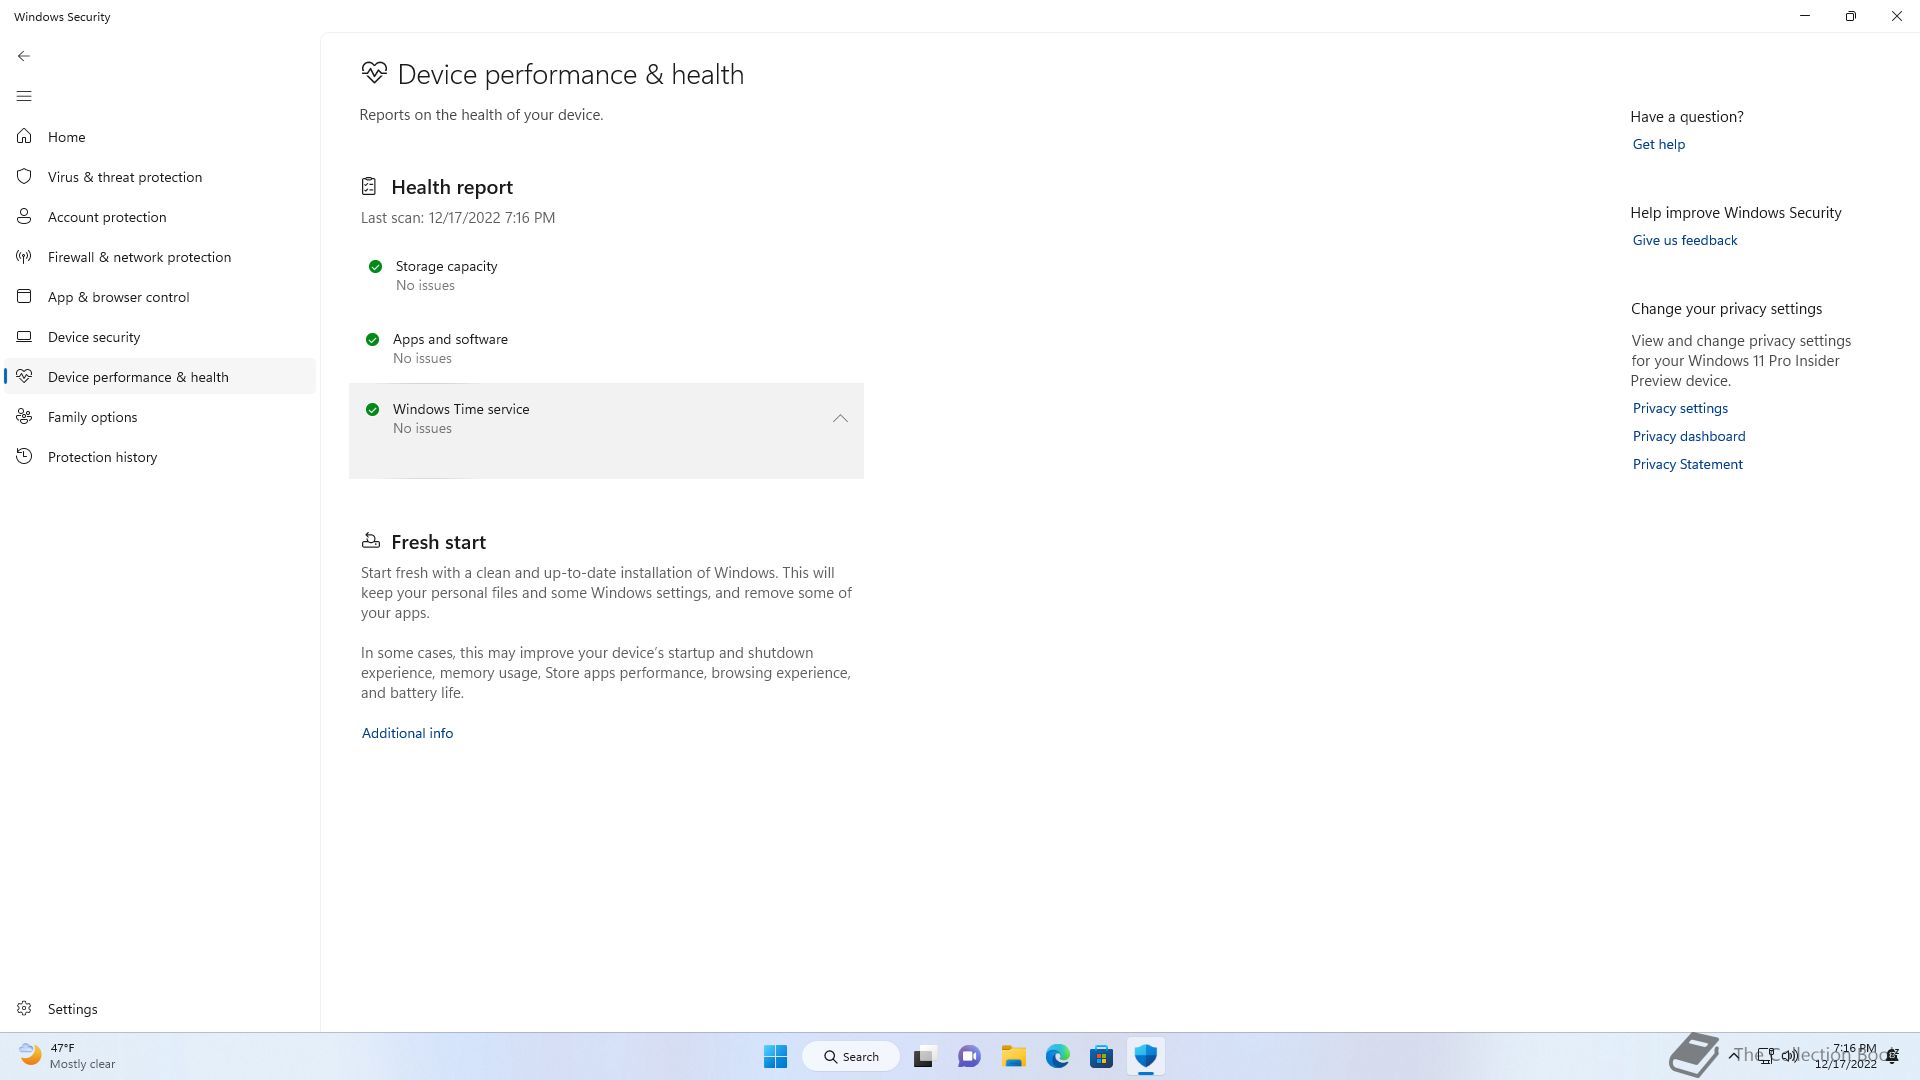Select Device security in sidebar
1920x1080 pixels.
(94, 337)
